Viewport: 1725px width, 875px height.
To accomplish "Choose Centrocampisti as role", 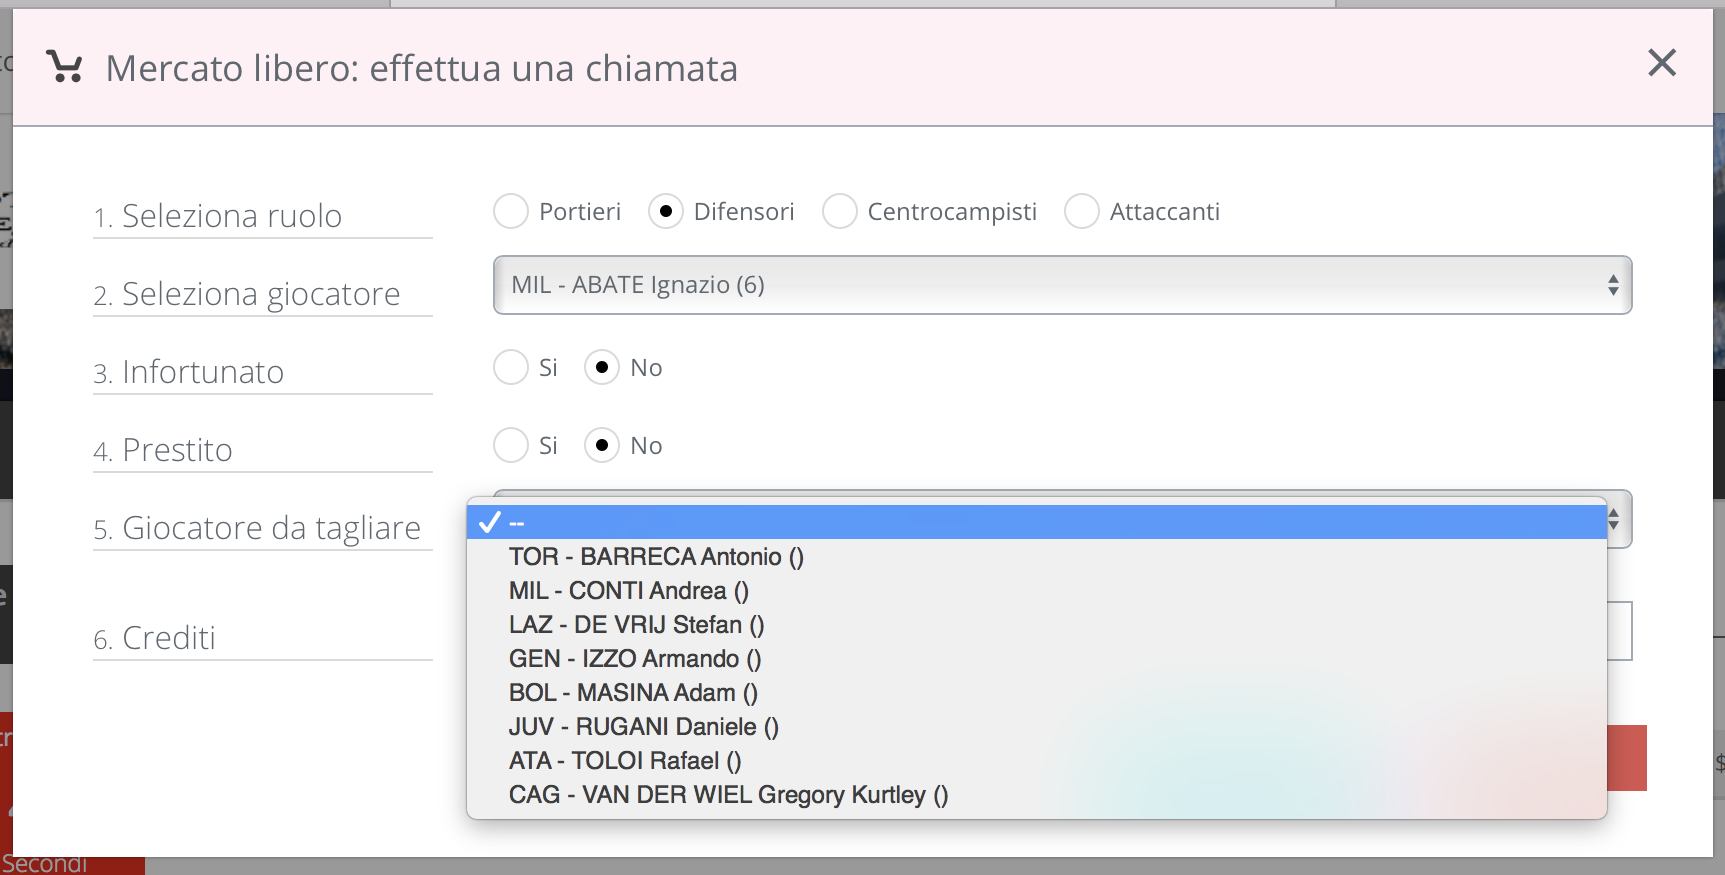I will [840, 211].
